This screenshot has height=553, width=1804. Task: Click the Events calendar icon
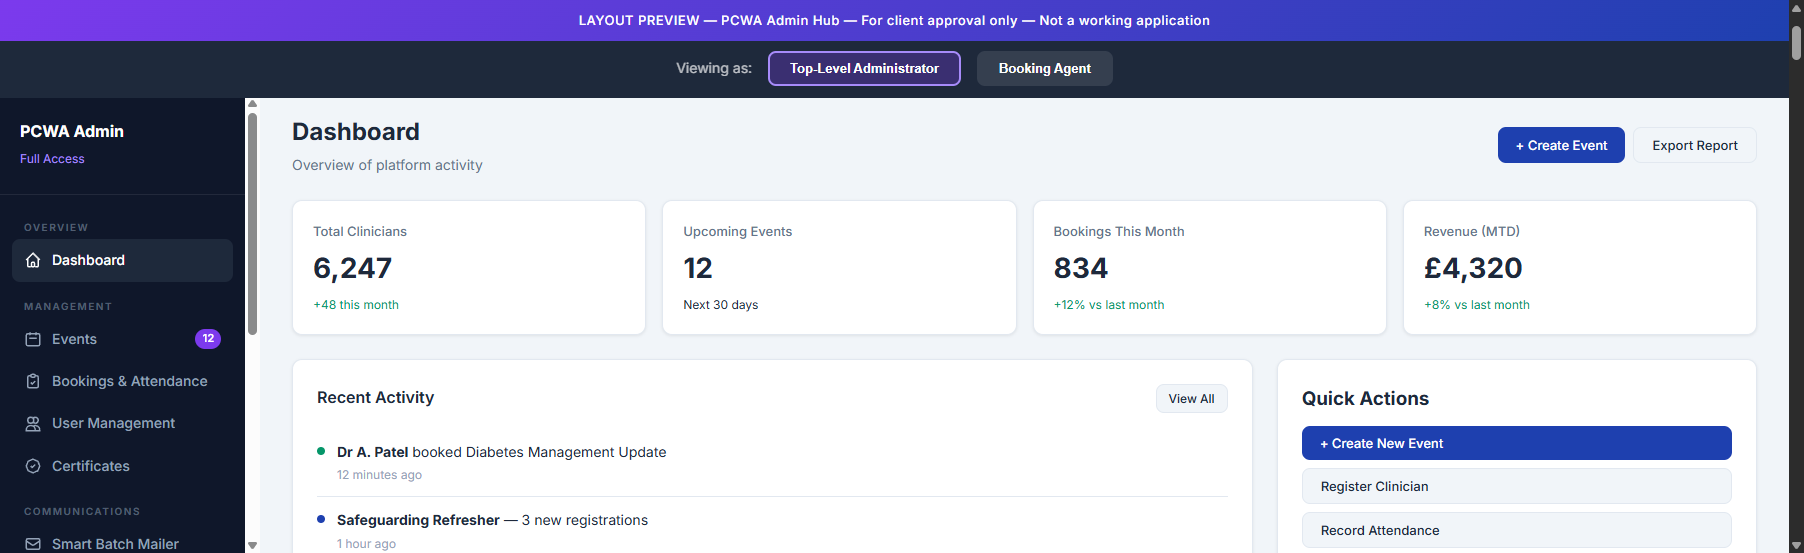coord(33,339)
